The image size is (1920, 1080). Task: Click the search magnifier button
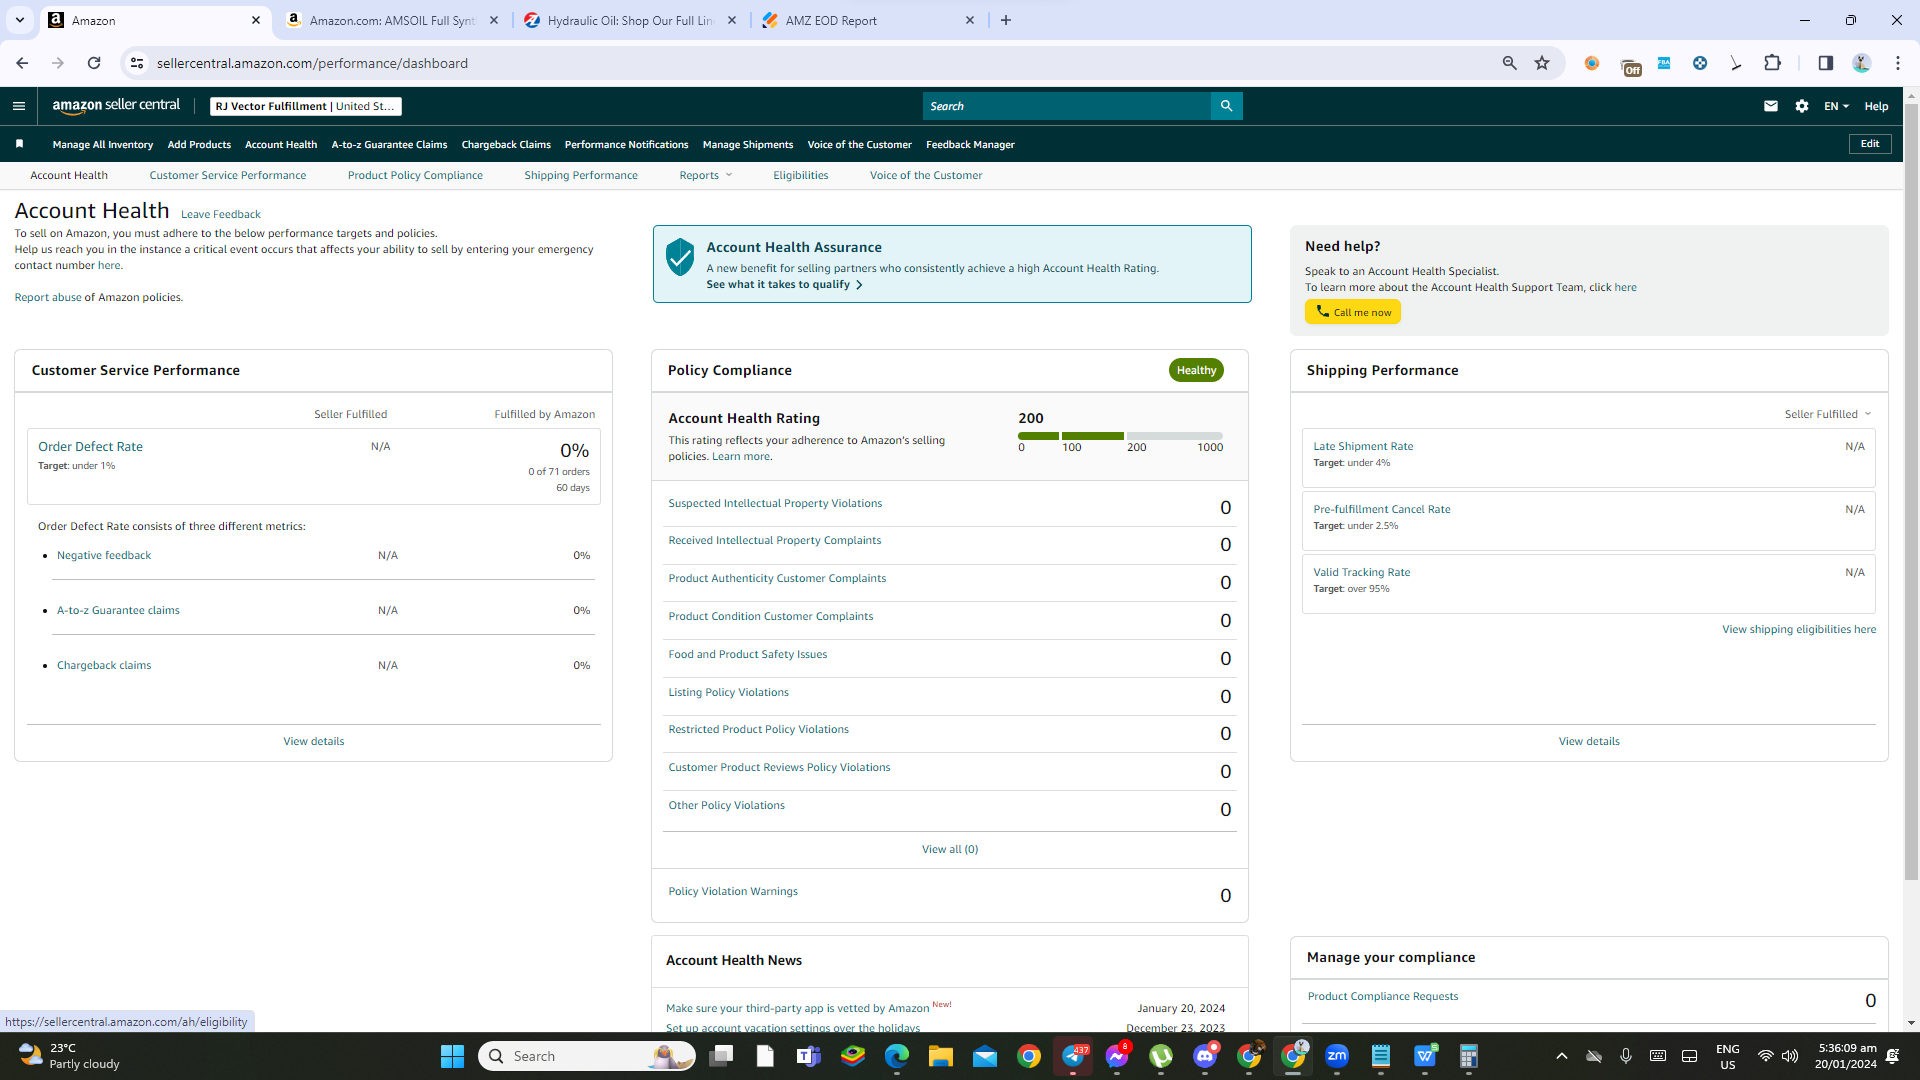pyautogui.click(x=1226, y=106)
